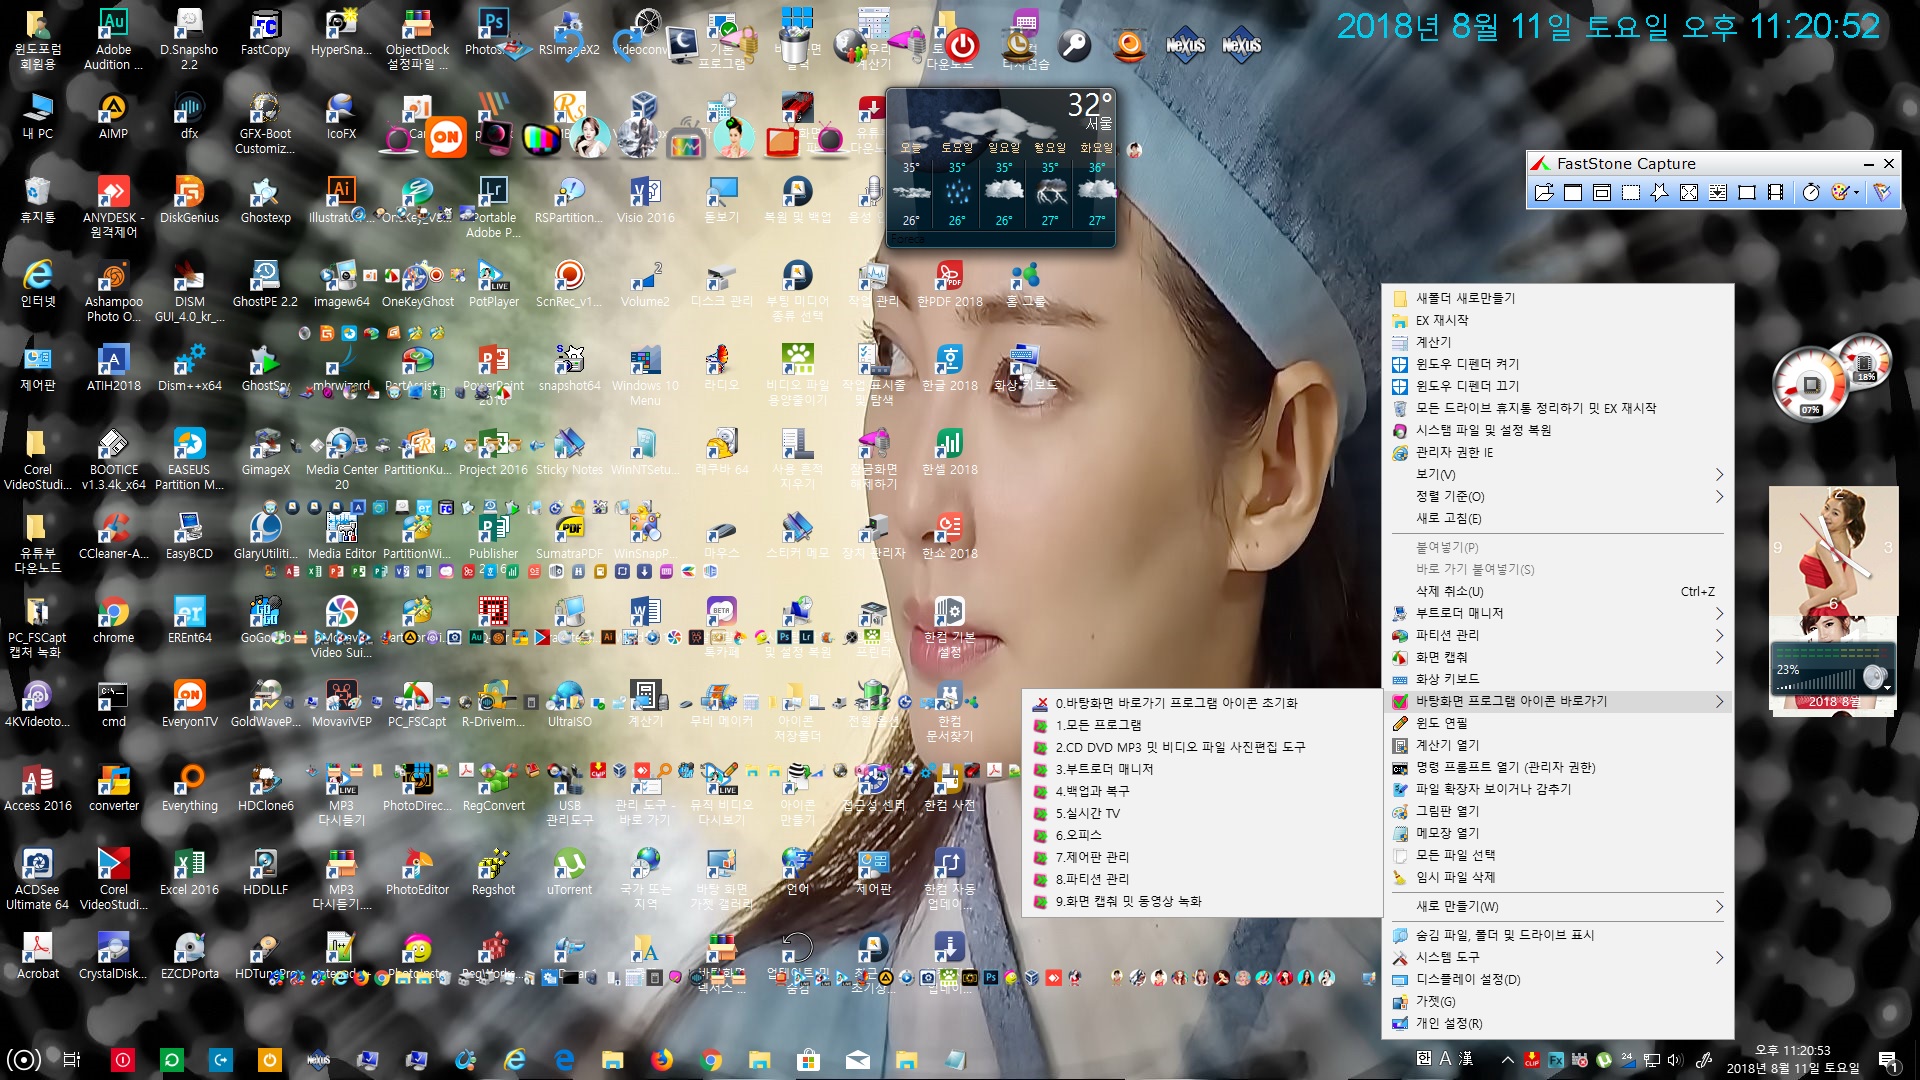Open Firefox from the taskbar

pyautogui.click(x=662, y=1059)
